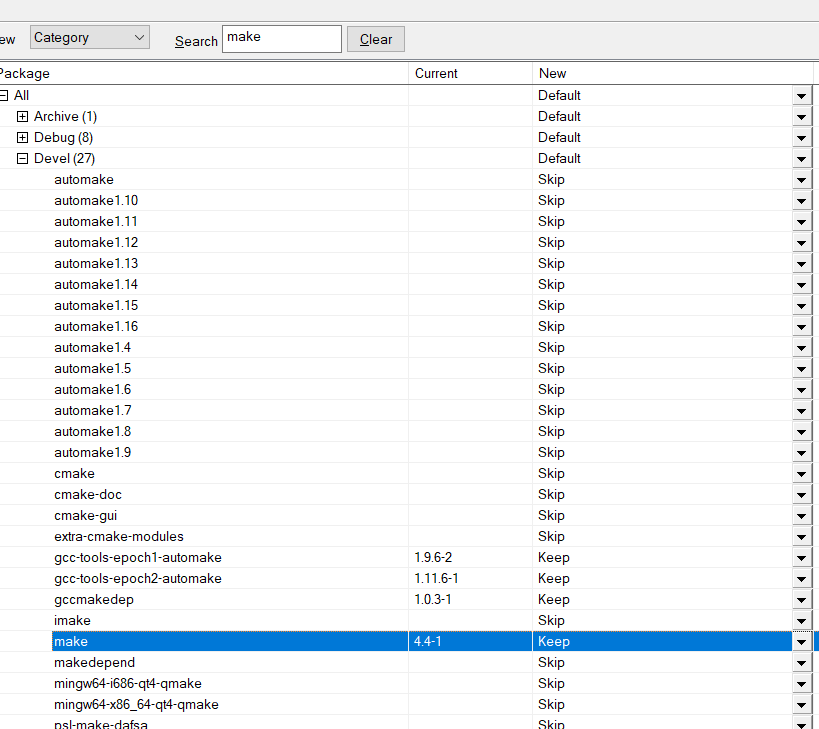The width and height of the screenshot is (819, 729).
Task: Select the makedepend package entry
Action: pyautogui.click(x=94, y=662)
